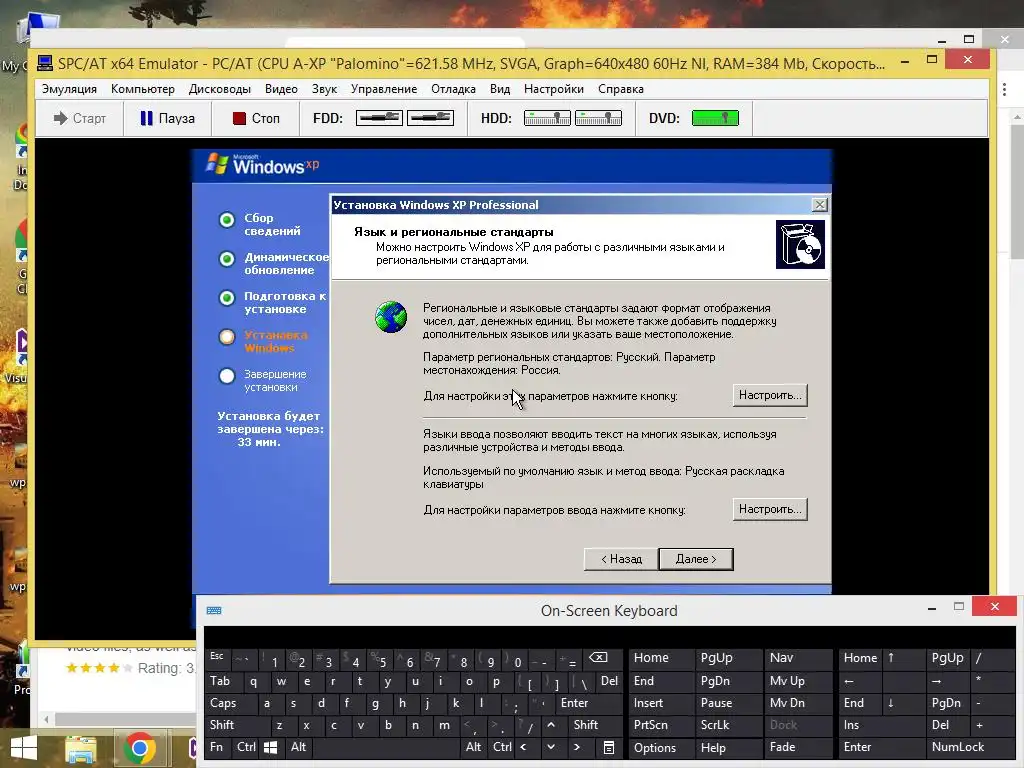This screenshot has width=1024, height=768.
Task: Tap the up arrow key beside Shift
Action: coord(551,725)
